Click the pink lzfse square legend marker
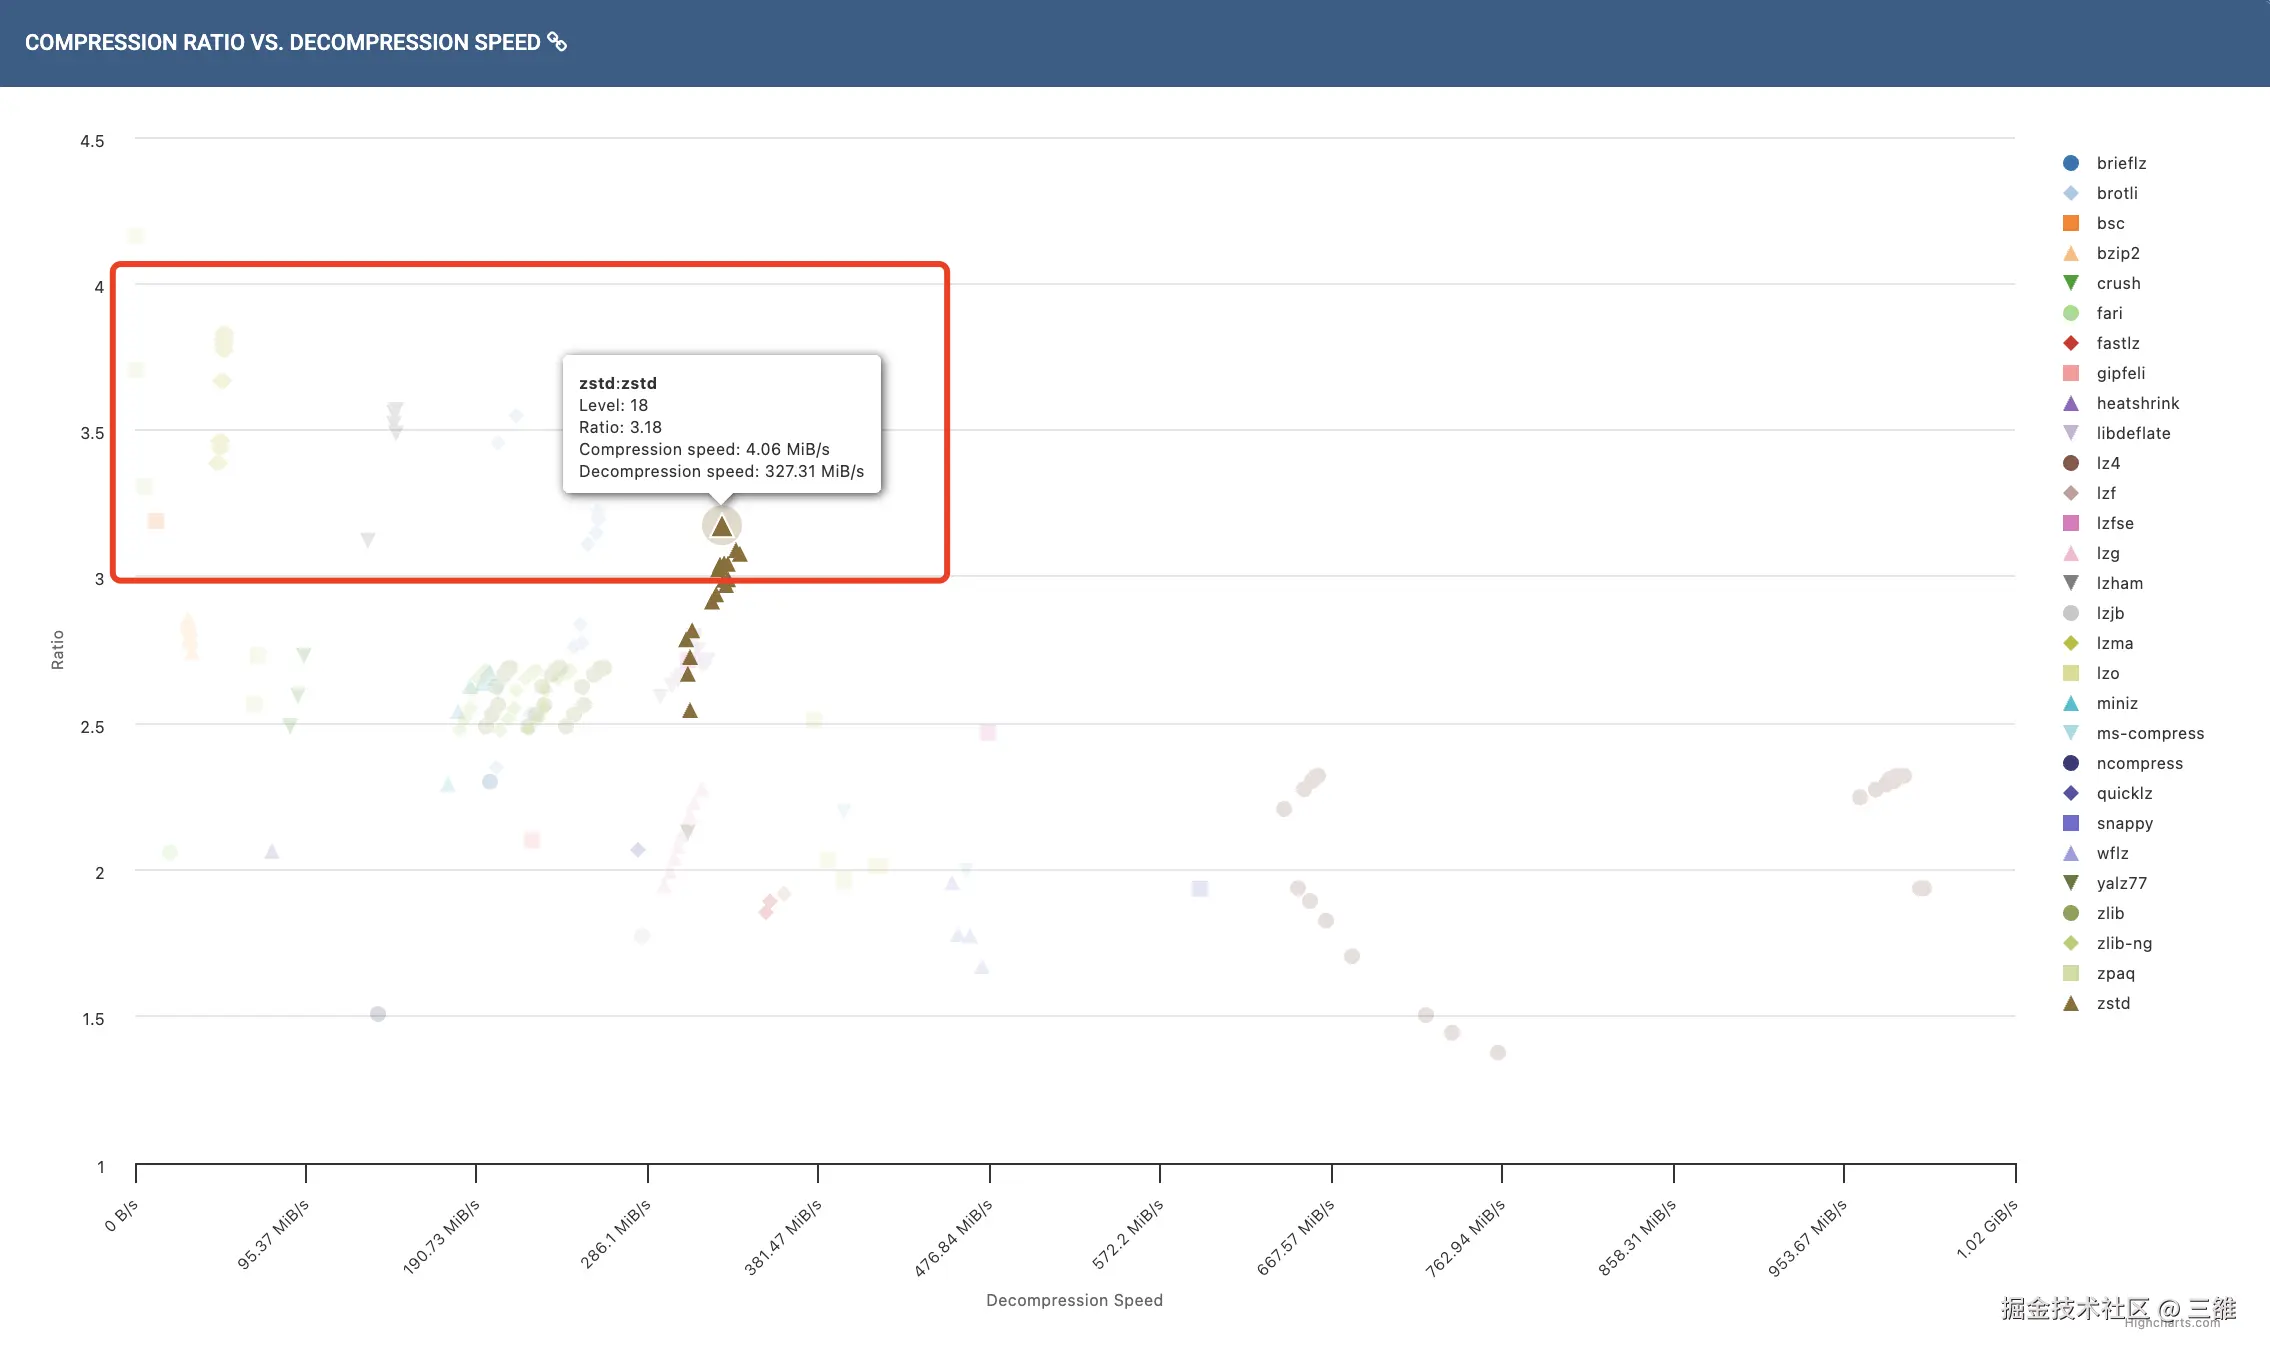This screenshot has width=2270, height=1356. (2071, 523)
